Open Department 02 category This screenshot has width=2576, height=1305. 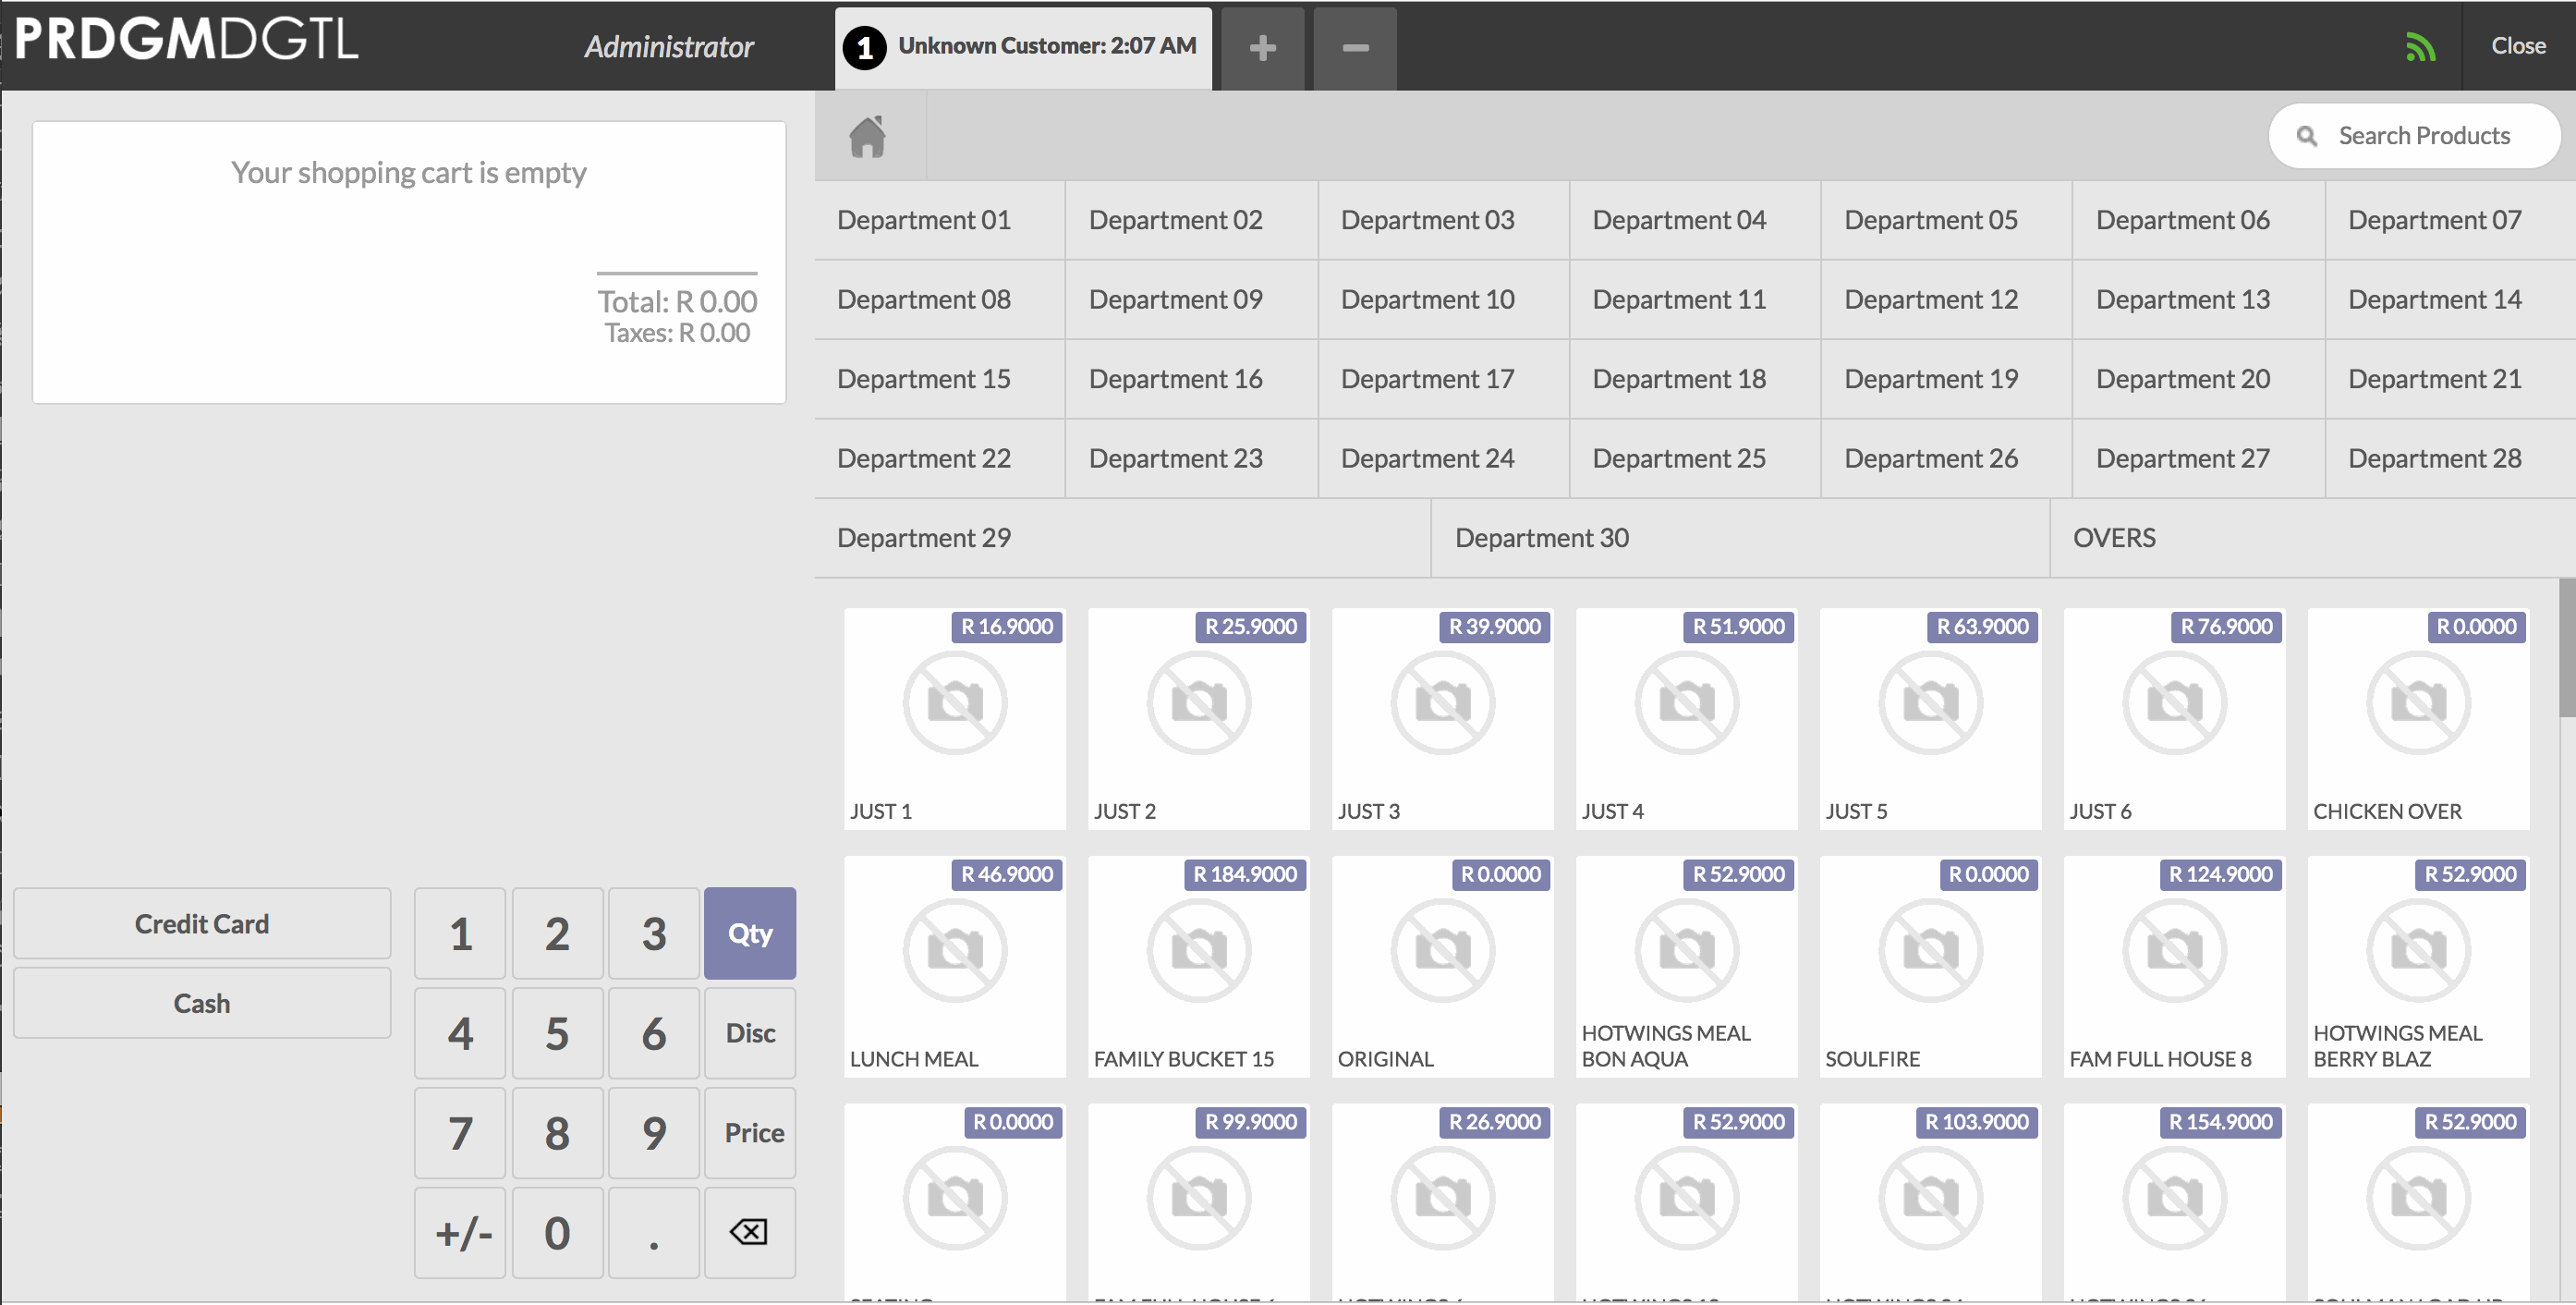(x=1191, y=220)
